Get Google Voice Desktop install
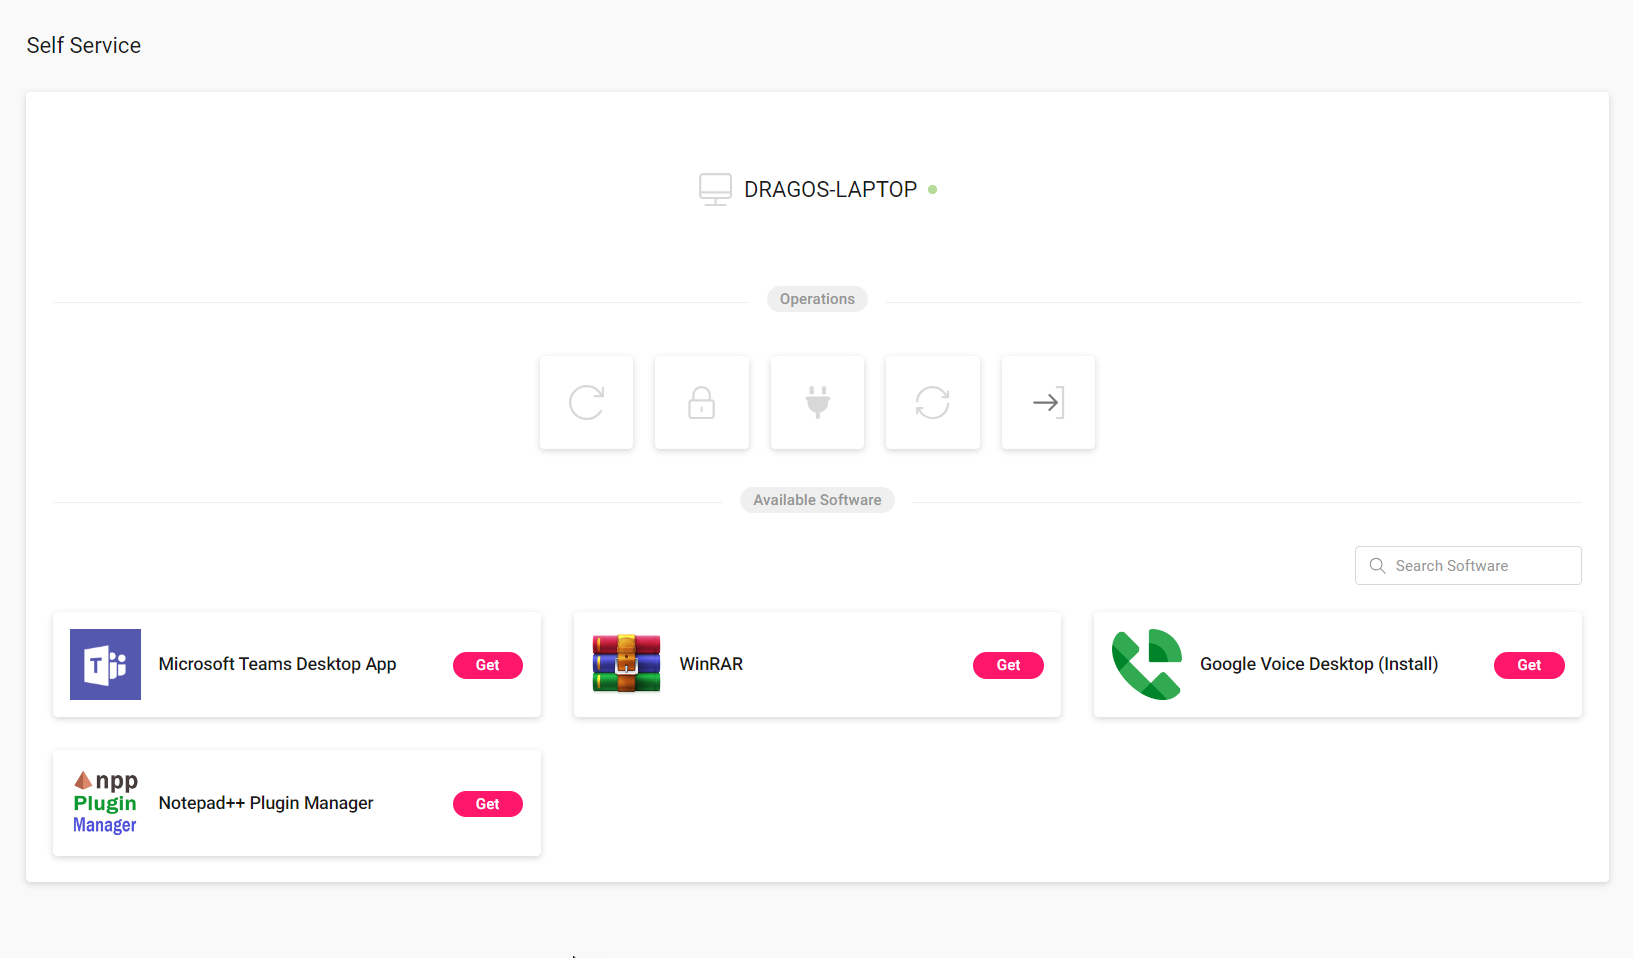1633x958 pixels. [1529, 665]
